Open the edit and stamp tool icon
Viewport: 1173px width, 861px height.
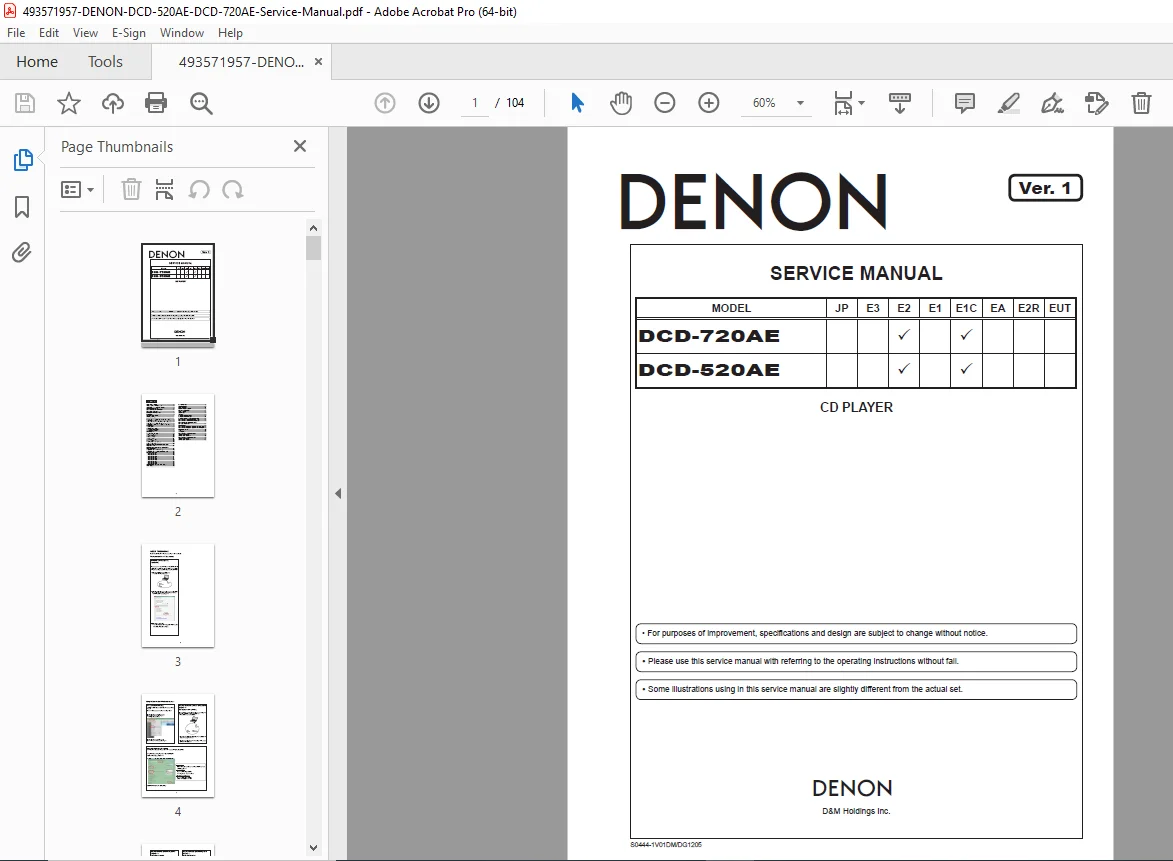tap(1097, 102)
